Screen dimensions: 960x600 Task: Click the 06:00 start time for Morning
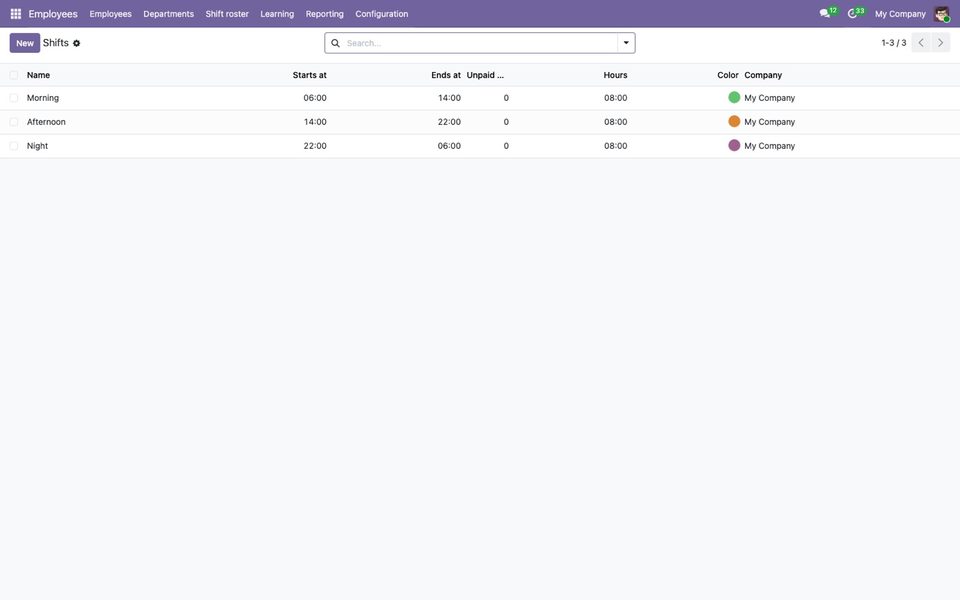pyautogui.click(x=315, y=98)
